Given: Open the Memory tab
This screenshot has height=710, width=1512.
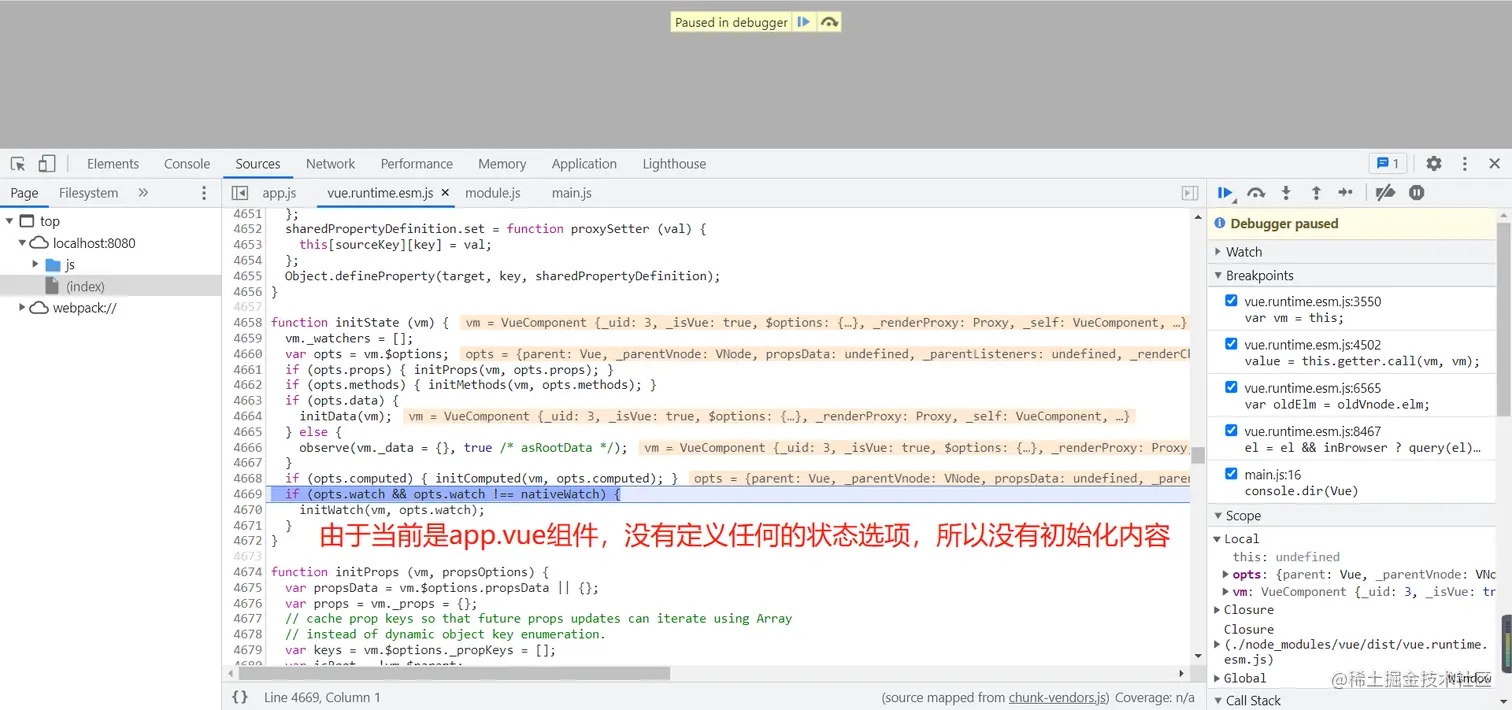Looking at the screenshot, I should click(x=502, y=164).
